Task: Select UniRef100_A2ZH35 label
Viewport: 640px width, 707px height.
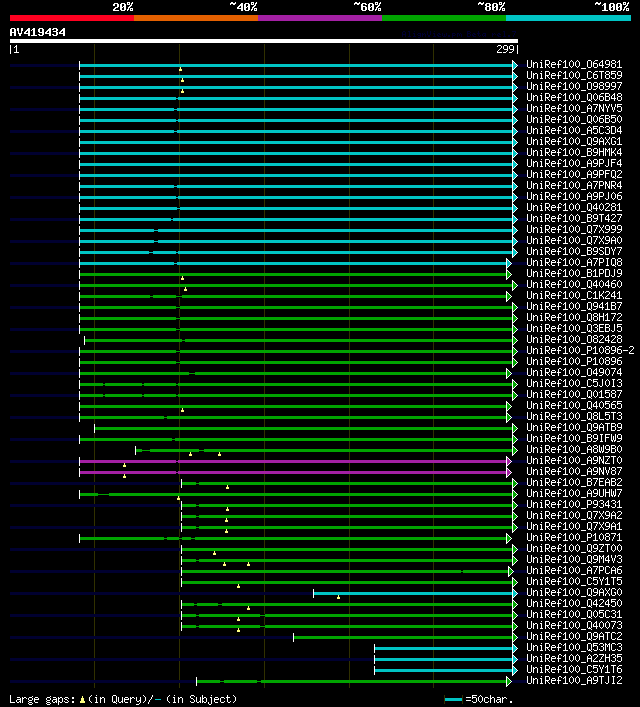Action: pos(574,659)
